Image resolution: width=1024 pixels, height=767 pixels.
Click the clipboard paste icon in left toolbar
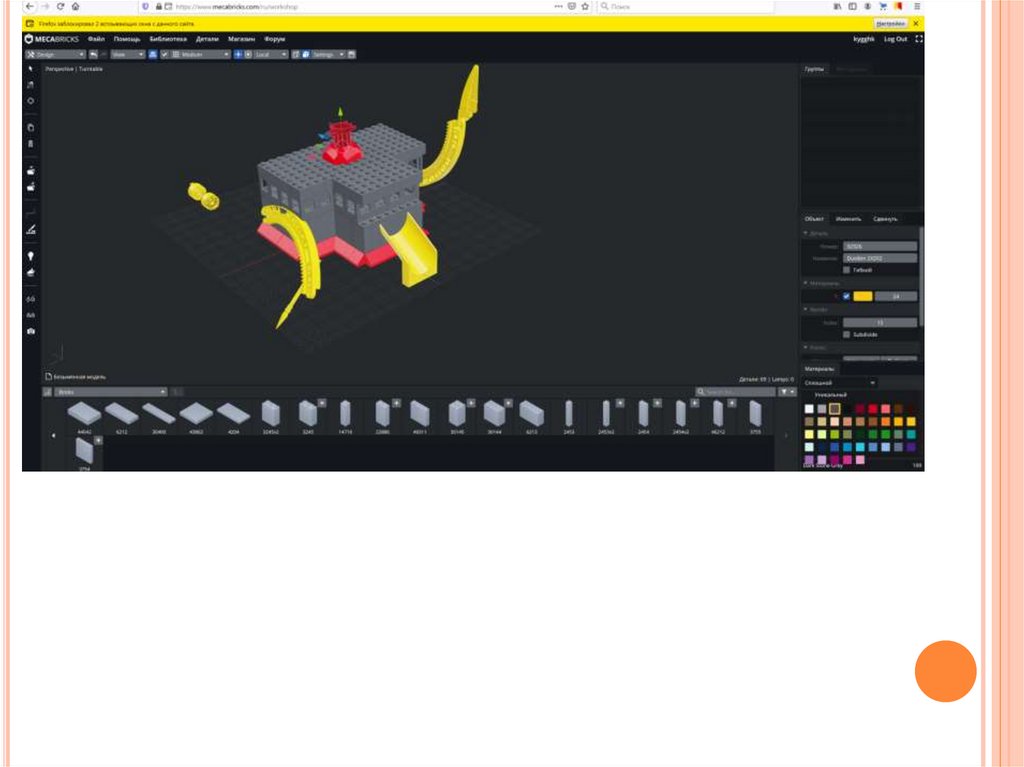tap(31, 127)
